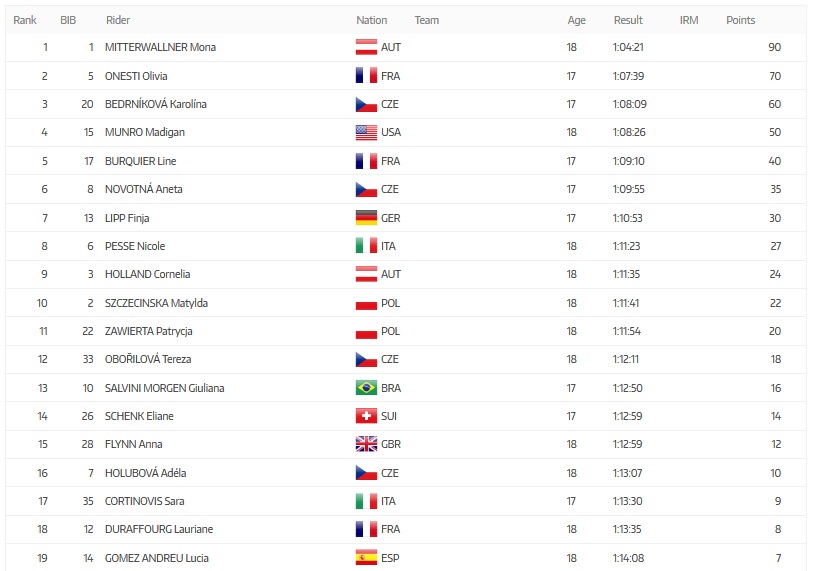Click the Polish flag for SZCZECINSKA Matylda

366,303
